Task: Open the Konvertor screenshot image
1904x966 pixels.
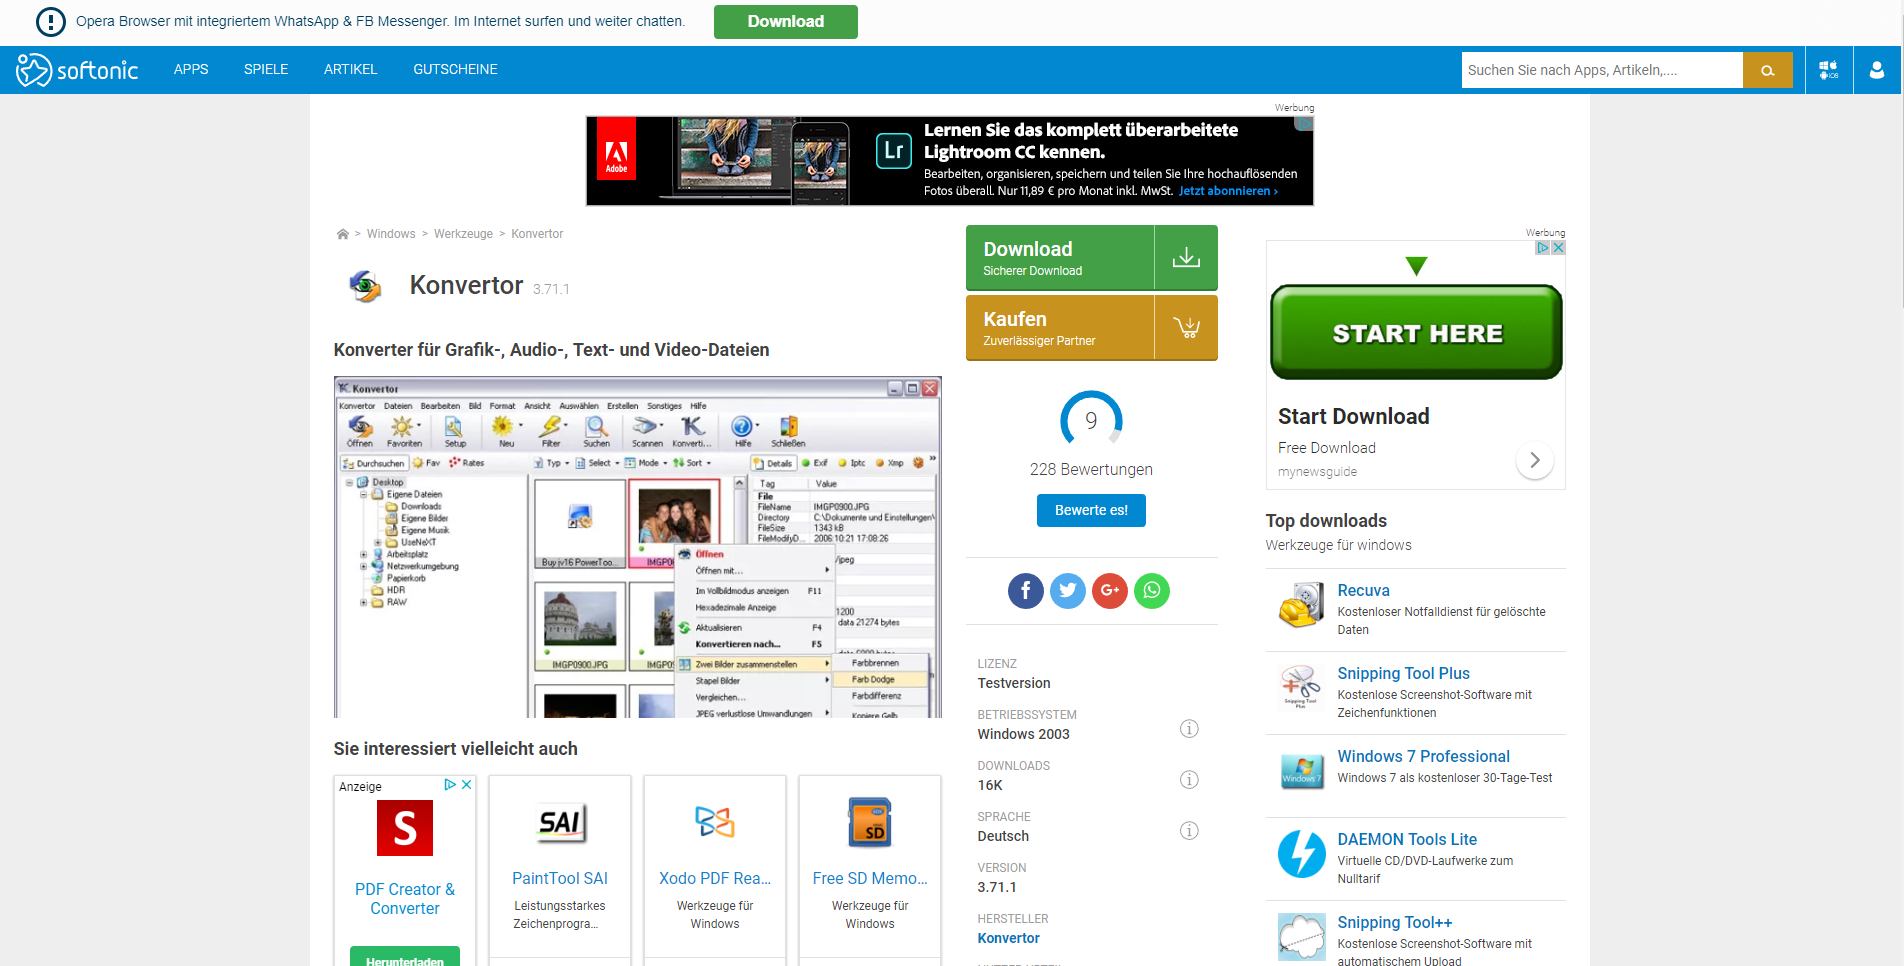Action: pos(638,547)
